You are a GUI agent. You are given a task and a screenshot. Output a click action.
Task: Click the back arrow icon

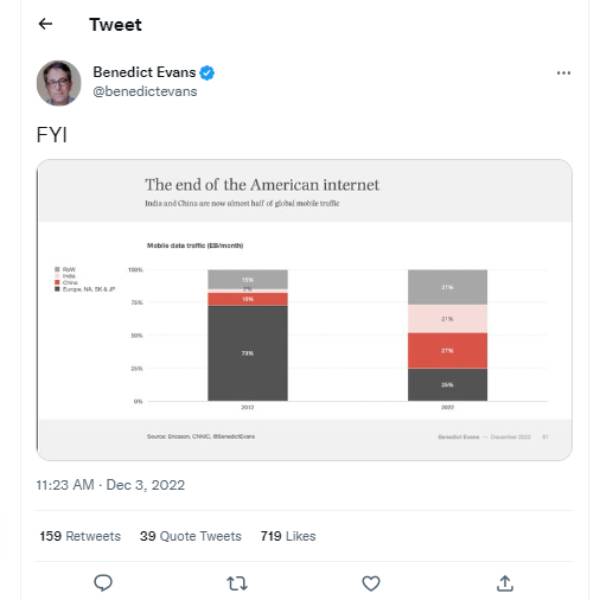click(x=45, y=24)
